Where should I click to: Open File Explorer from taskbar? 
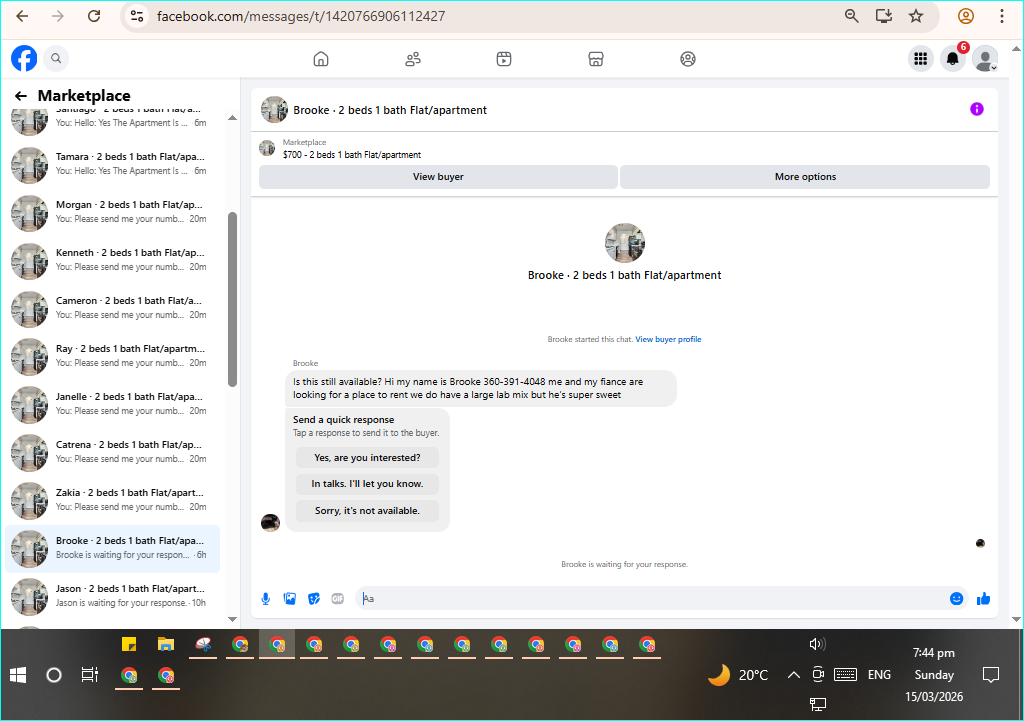[x=166, y=645]
